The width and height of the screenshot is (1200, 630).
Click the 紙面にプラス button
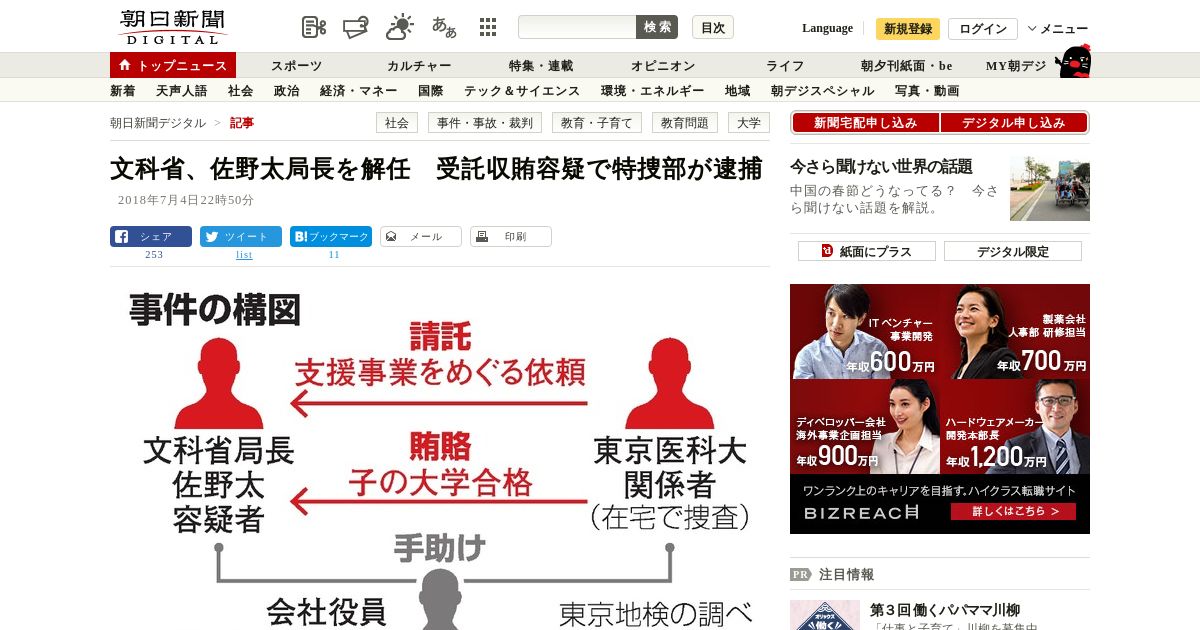pos(867,251)
